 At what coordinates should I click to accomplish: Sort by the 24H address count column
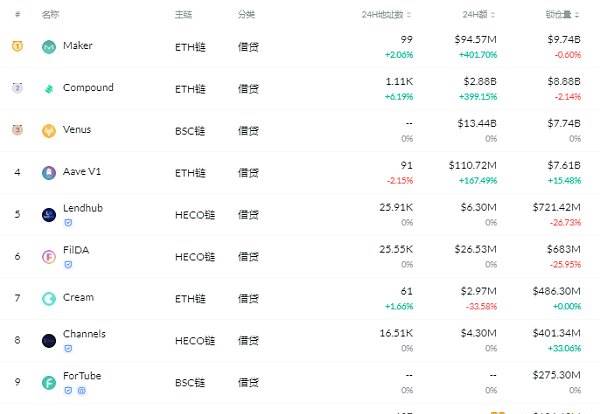[x=386, y=15]
